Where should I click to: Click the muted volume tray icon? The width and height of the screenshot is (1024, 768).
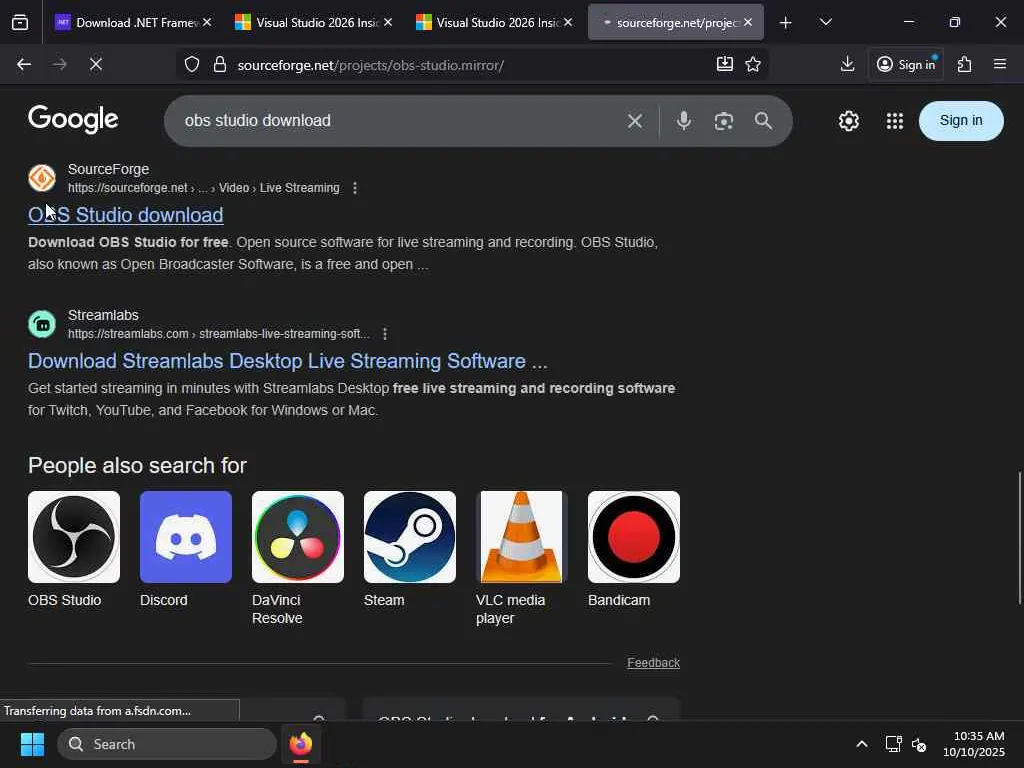point(919,744)
